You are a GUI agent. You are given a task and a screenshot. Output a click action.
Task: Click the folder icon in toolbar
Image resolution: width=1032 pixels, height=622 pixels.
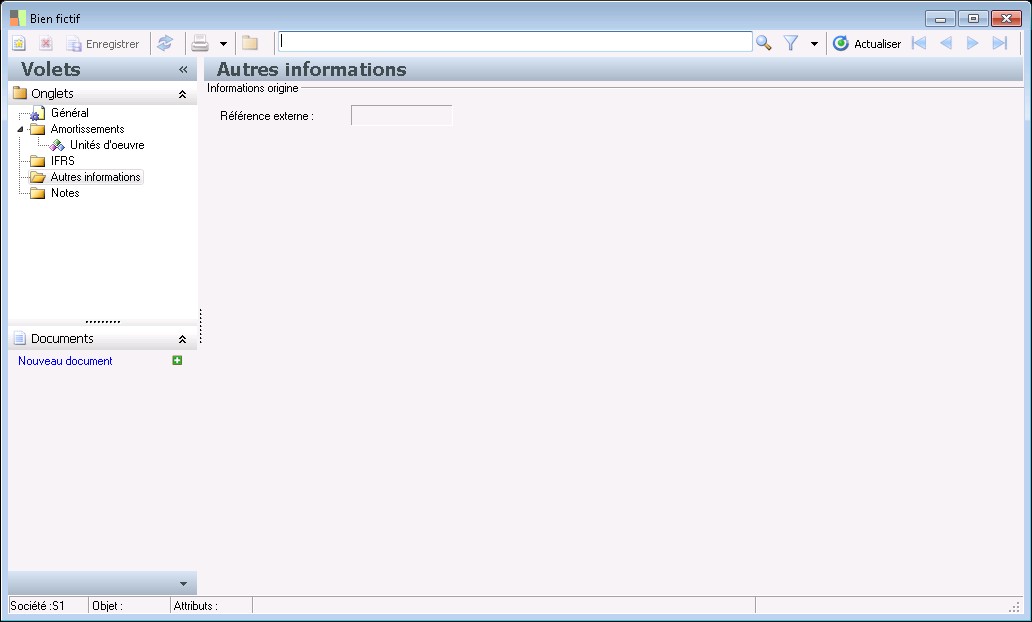[x=249, y=43]
